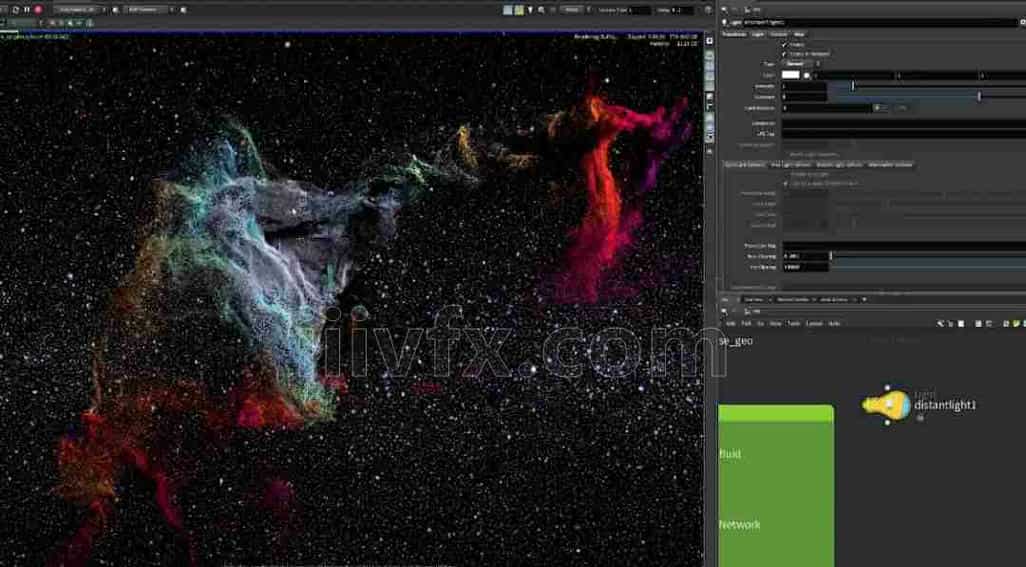
Task: Click the wrench icon in network editor toolbar
Action: point(940,323)
